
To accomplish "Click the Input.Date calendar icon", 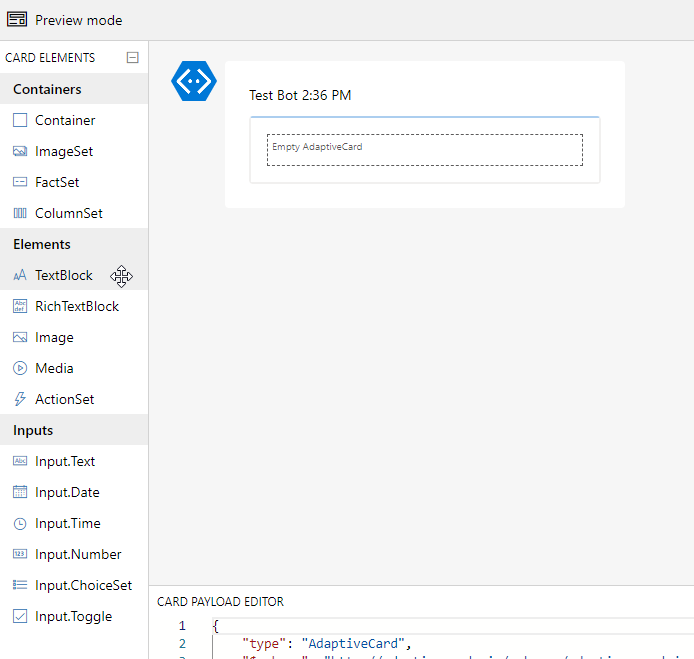I will tap(20, 492).
